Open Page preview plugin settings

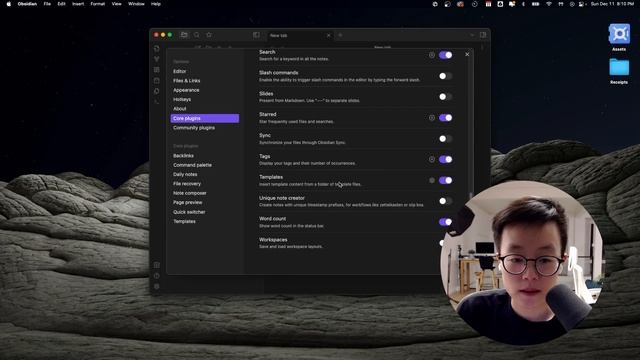click(x=205, y=202)
